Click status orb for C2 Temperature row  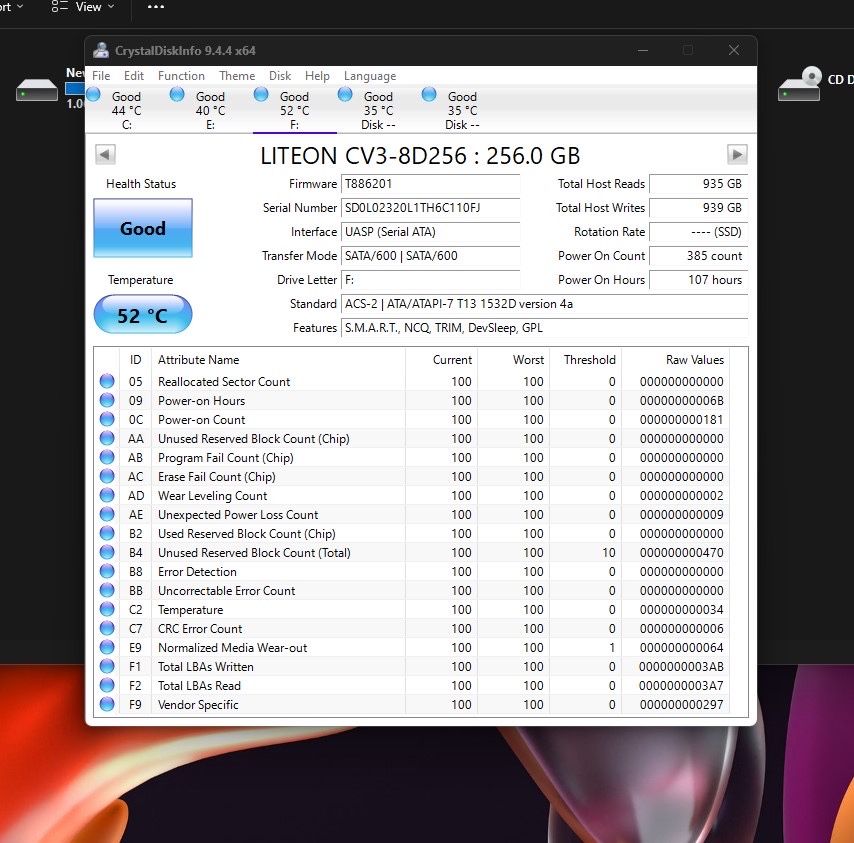[107, 609]
